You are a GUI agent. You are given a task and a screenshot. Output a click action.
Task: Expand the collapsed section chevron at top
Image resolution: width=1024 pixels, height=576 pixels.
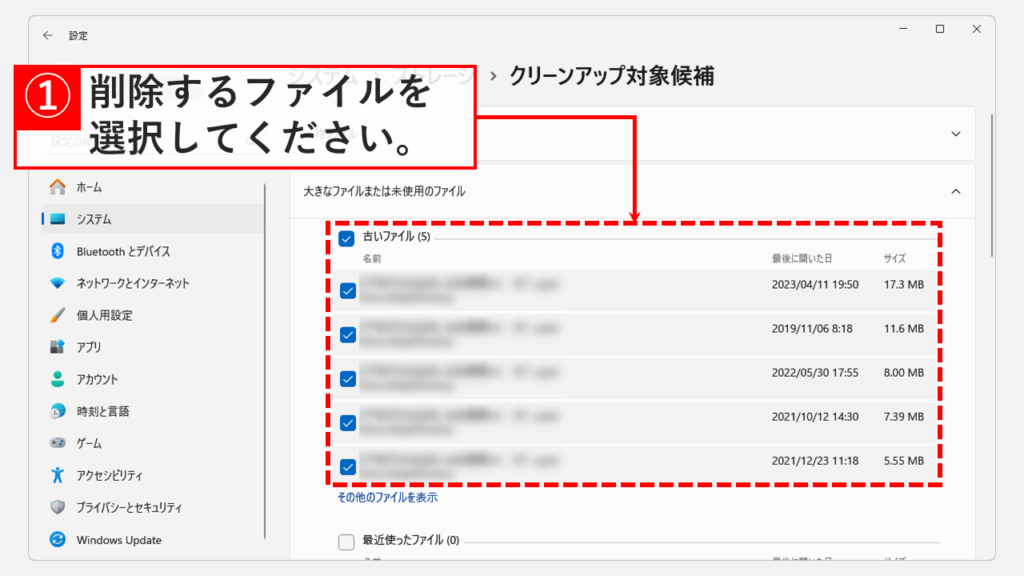click(955, 133)
